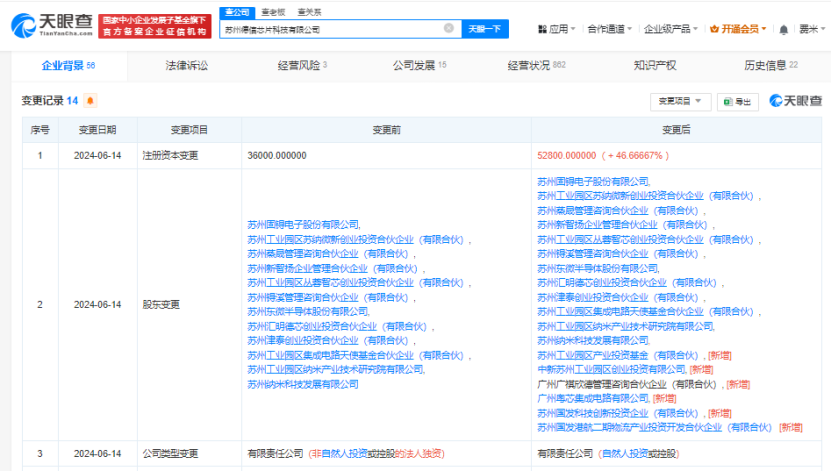Click the orange alert bell beside 变更记录

pos(90,101)
